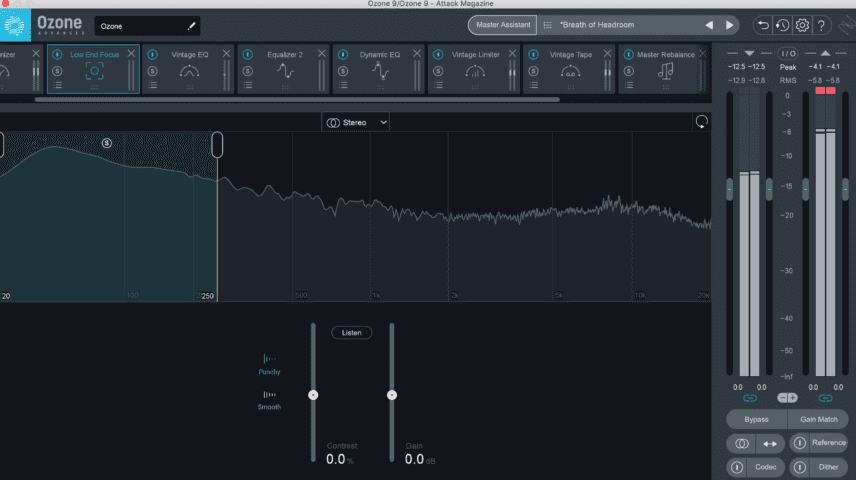
Task: Select the Punchy mode icon
Action: [x=269, y=359]
